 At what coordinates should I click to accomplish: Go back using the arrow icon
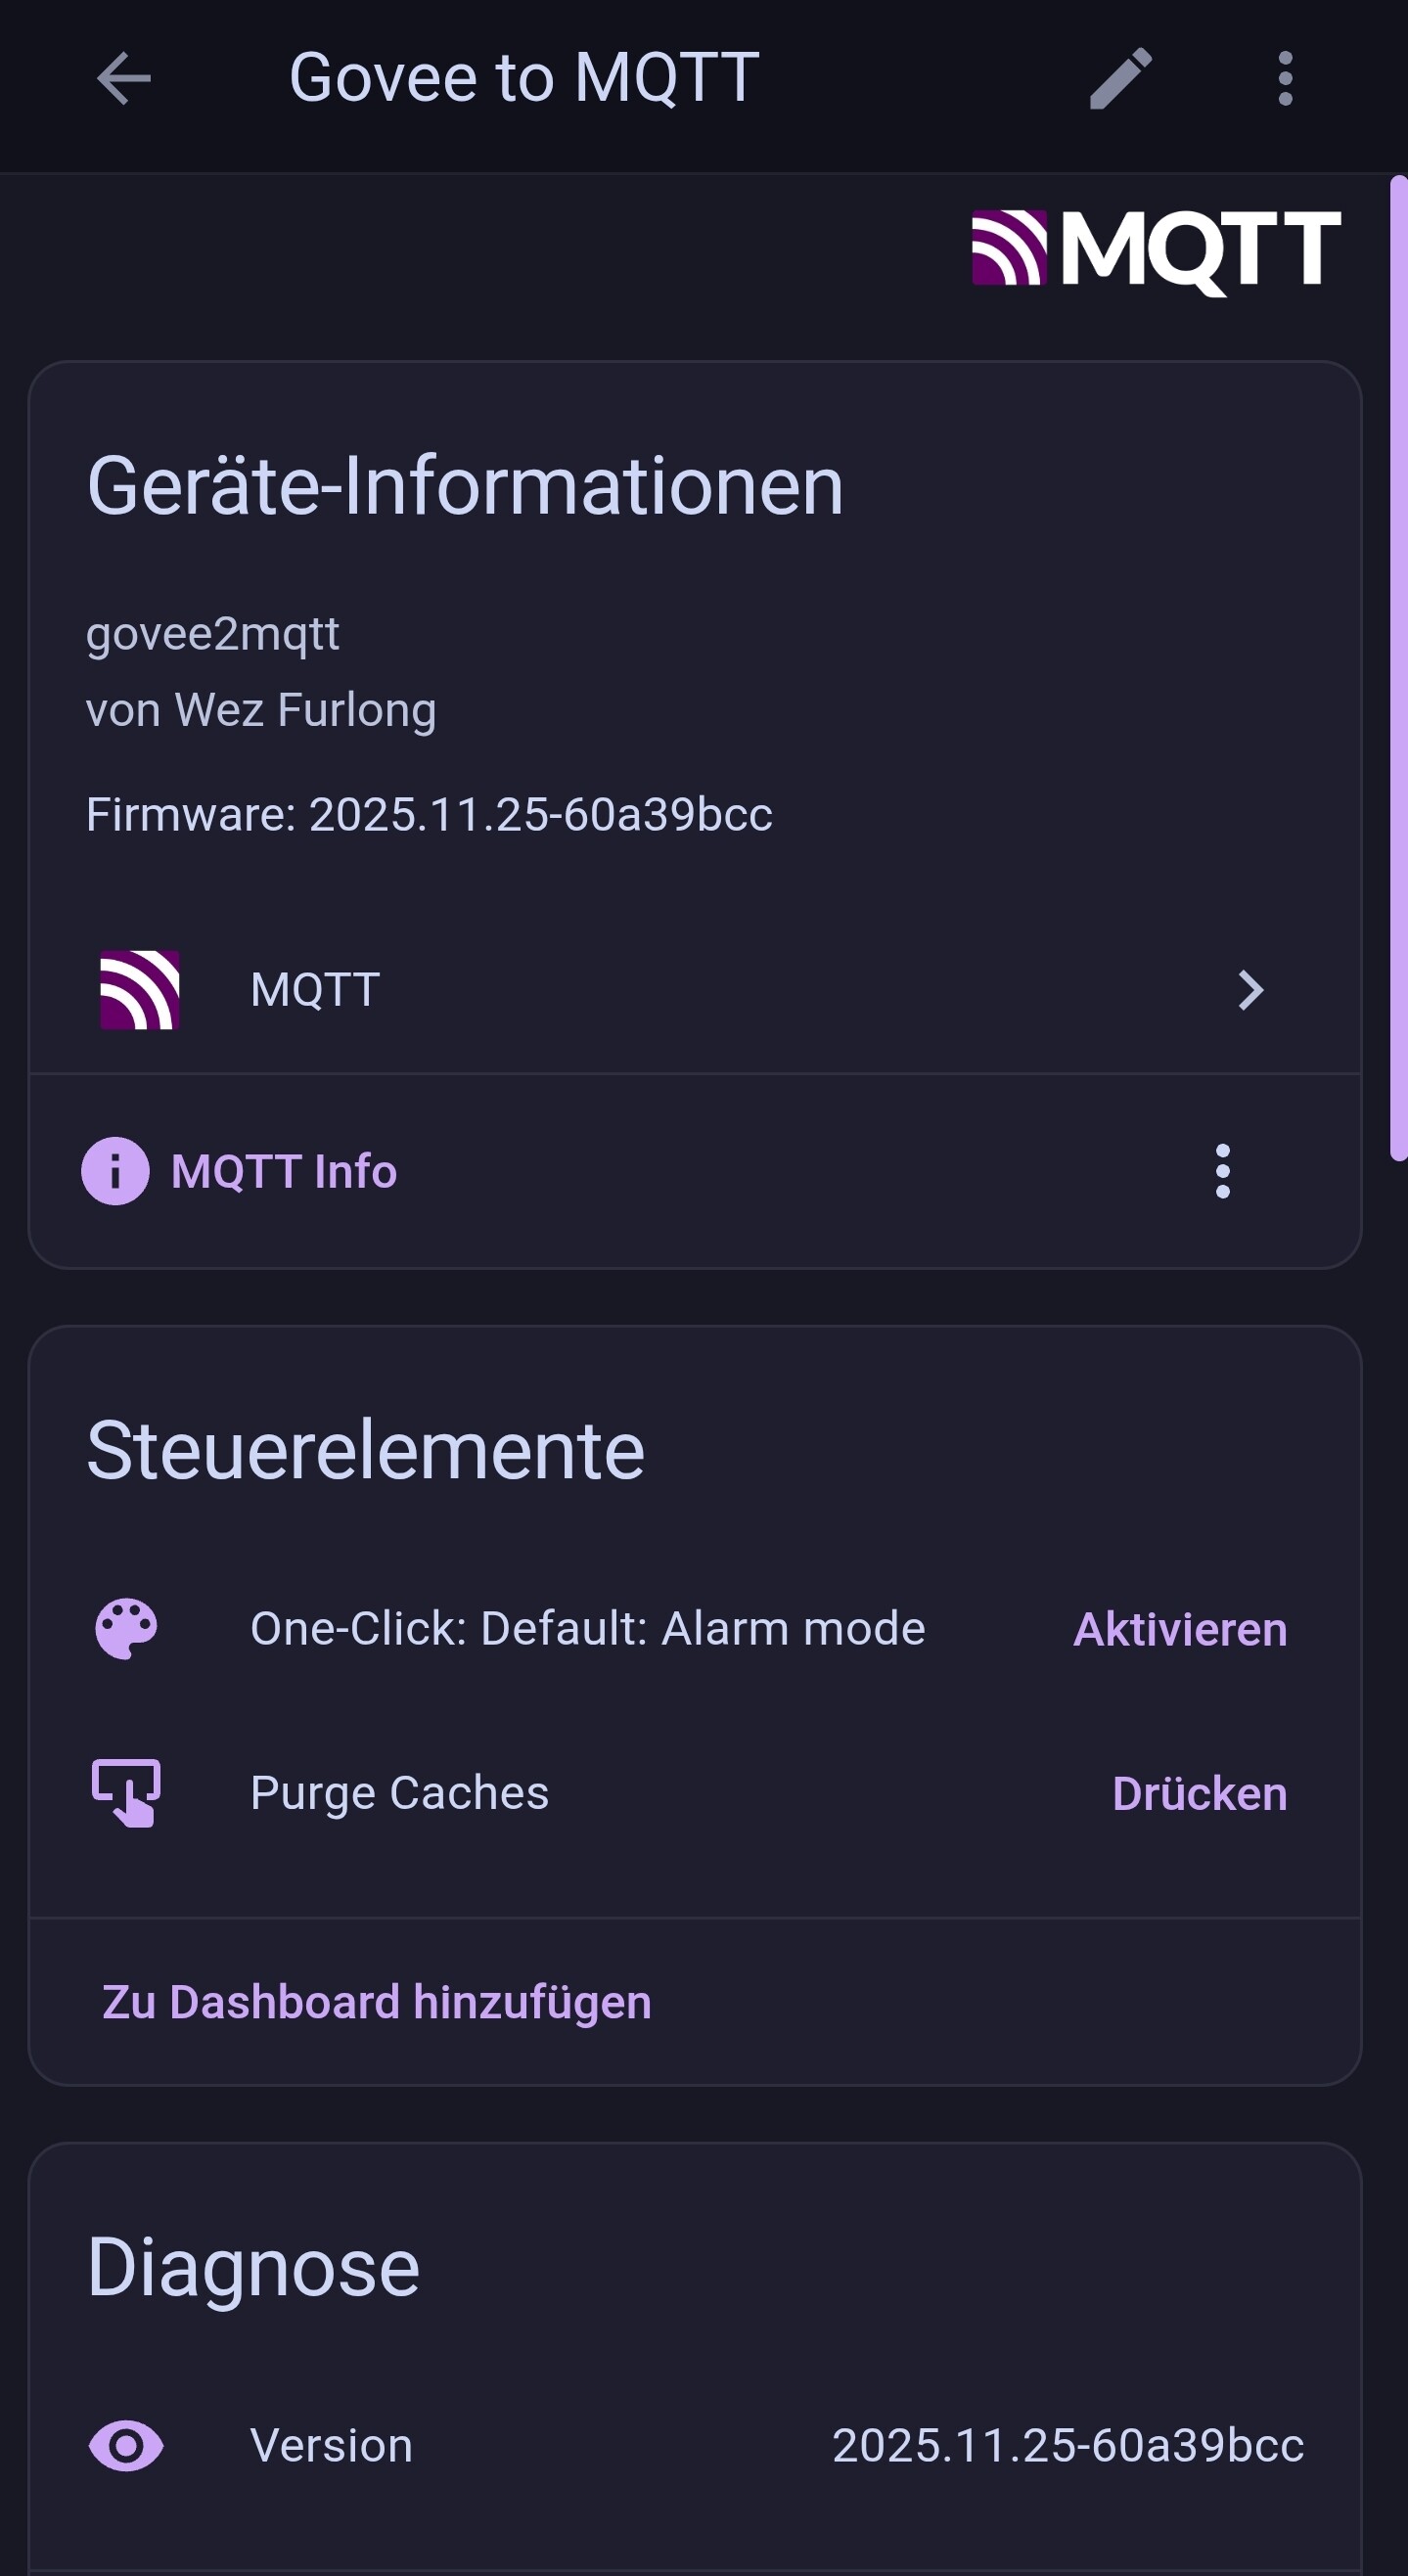124,78
